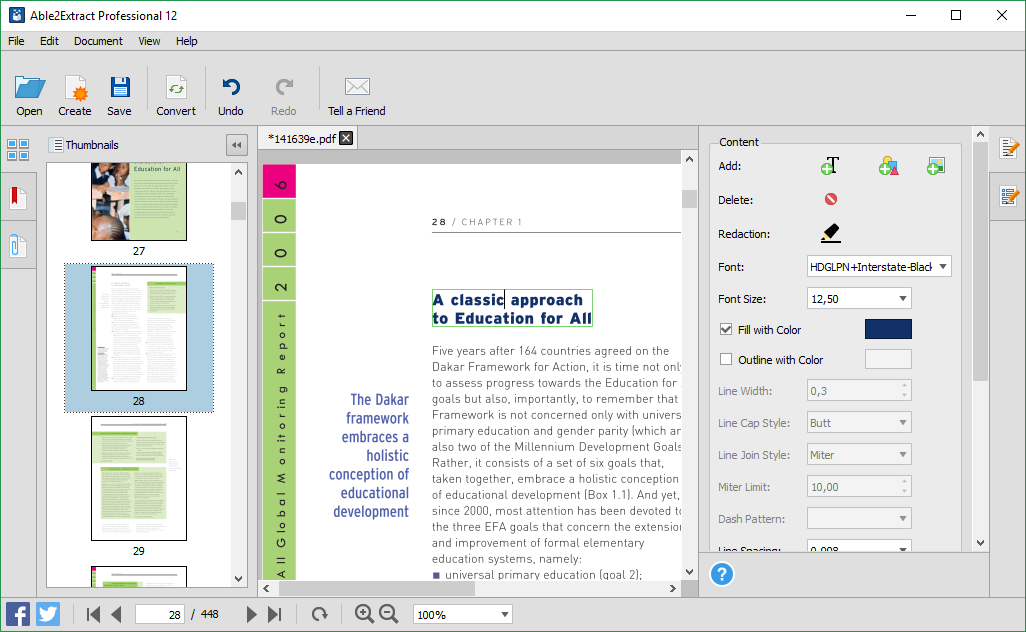Click the Miter Limit stepper field

(858, 487)
